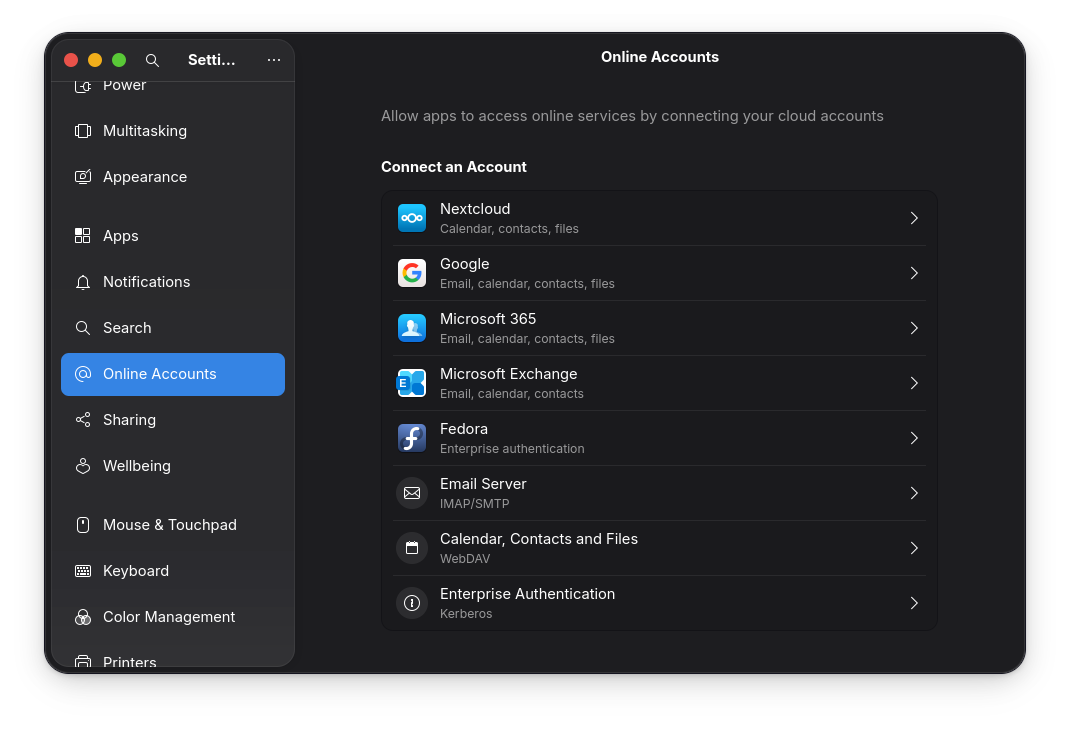Open Google account setup
This screenshot has width=1070, height=730.
(660, 272)
